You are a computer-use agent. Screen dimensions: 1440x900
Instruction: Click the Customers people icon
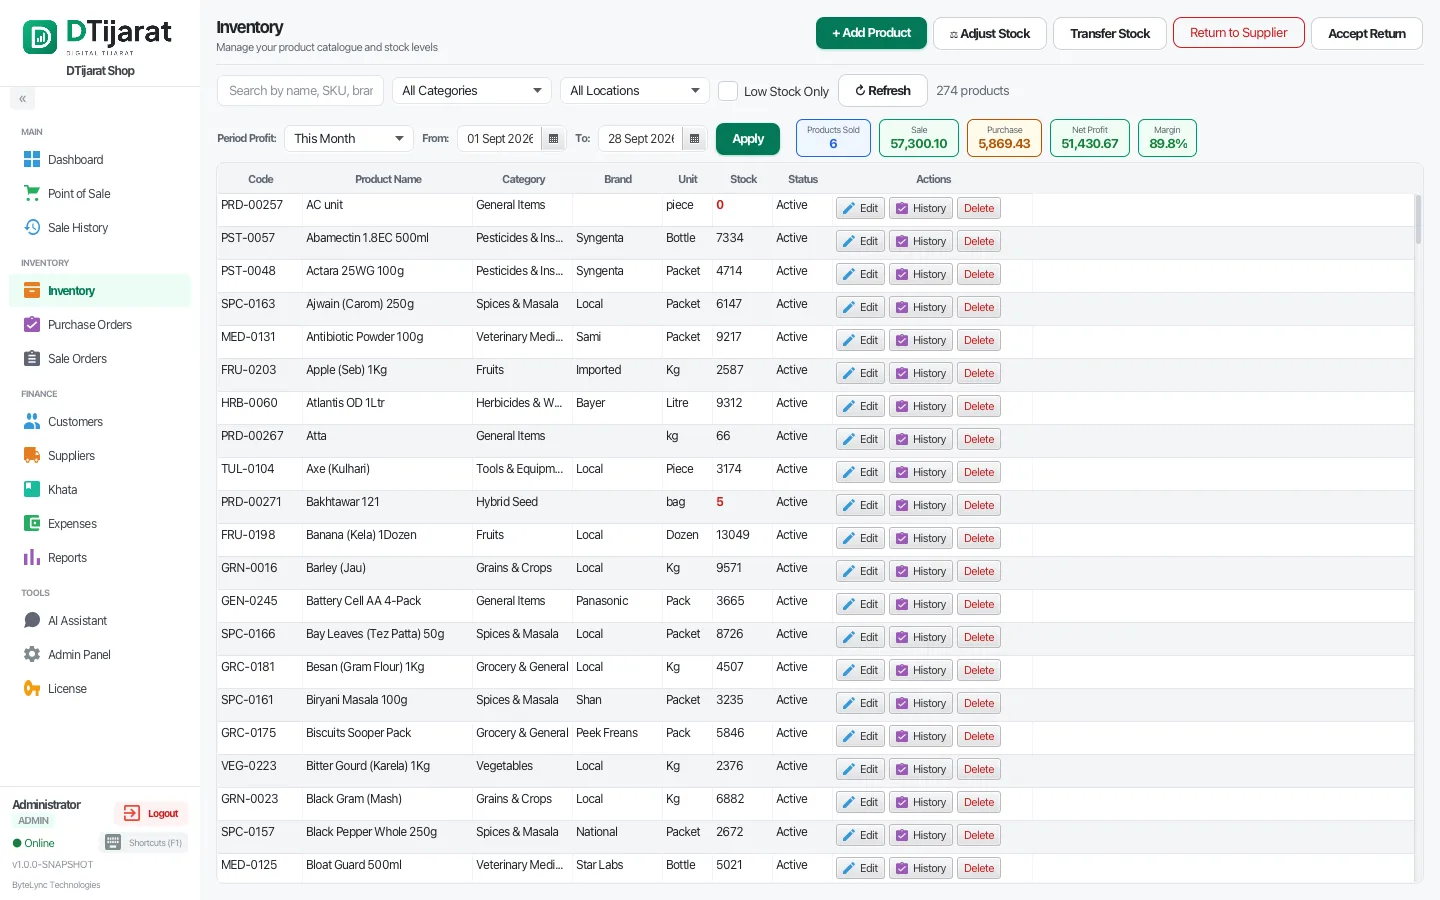(x=32, y=421)
